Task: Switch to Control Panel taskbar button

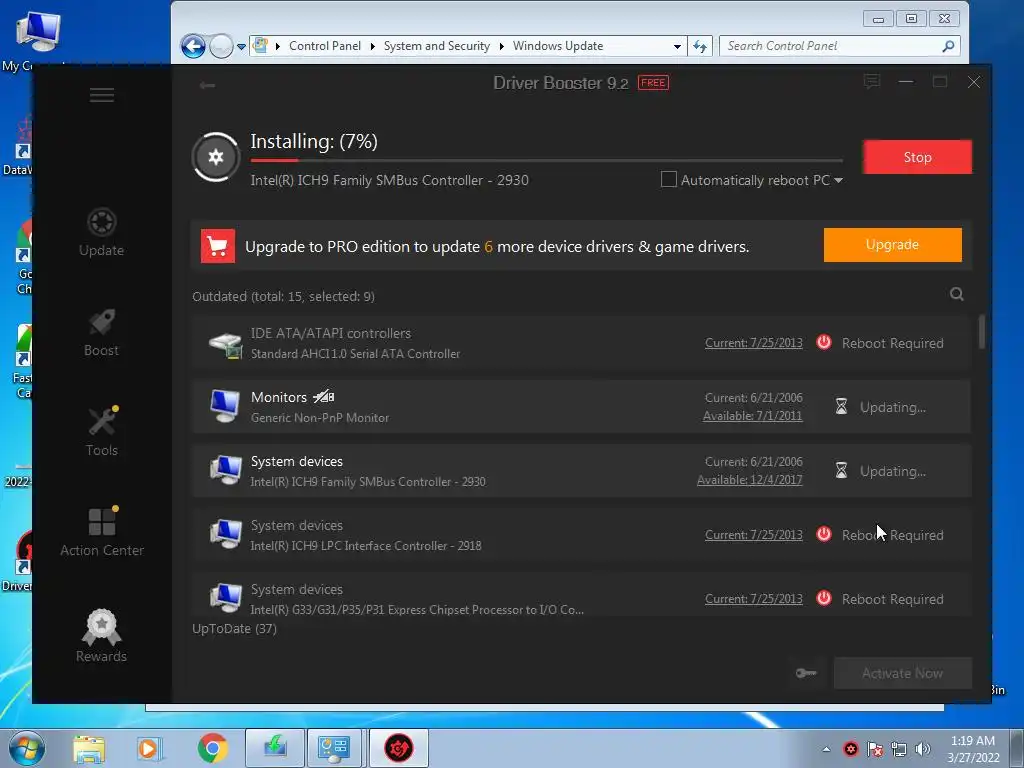Action: [x=334, y=748]
